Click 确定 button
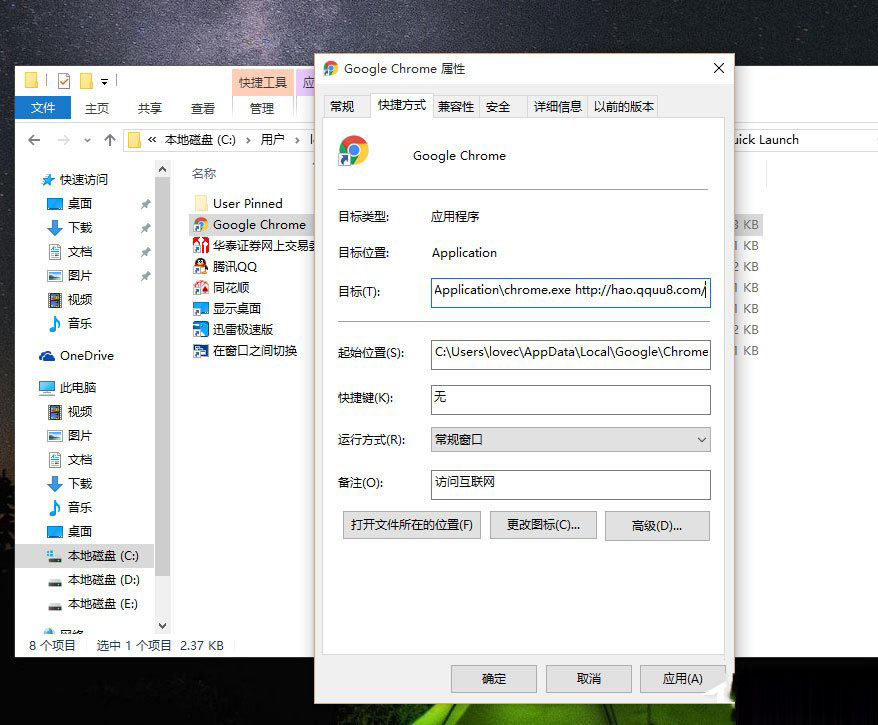Screen dimensions: 878x725 point(494,679)
